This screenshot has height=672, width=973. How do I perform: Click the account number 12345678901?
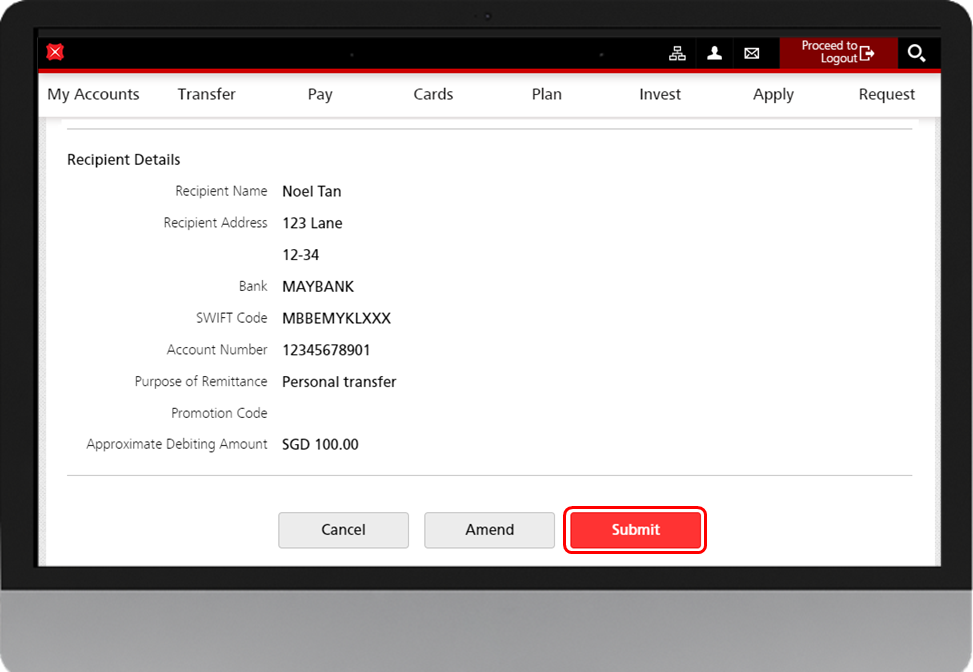[x=326, y=350]
